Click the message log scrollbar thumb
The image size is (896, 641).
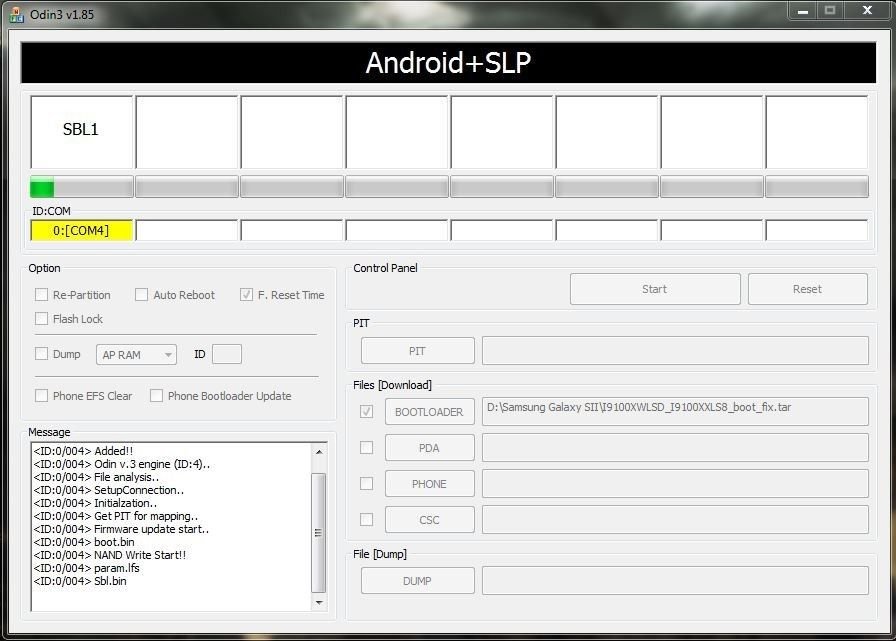click(x=318, y=532)
